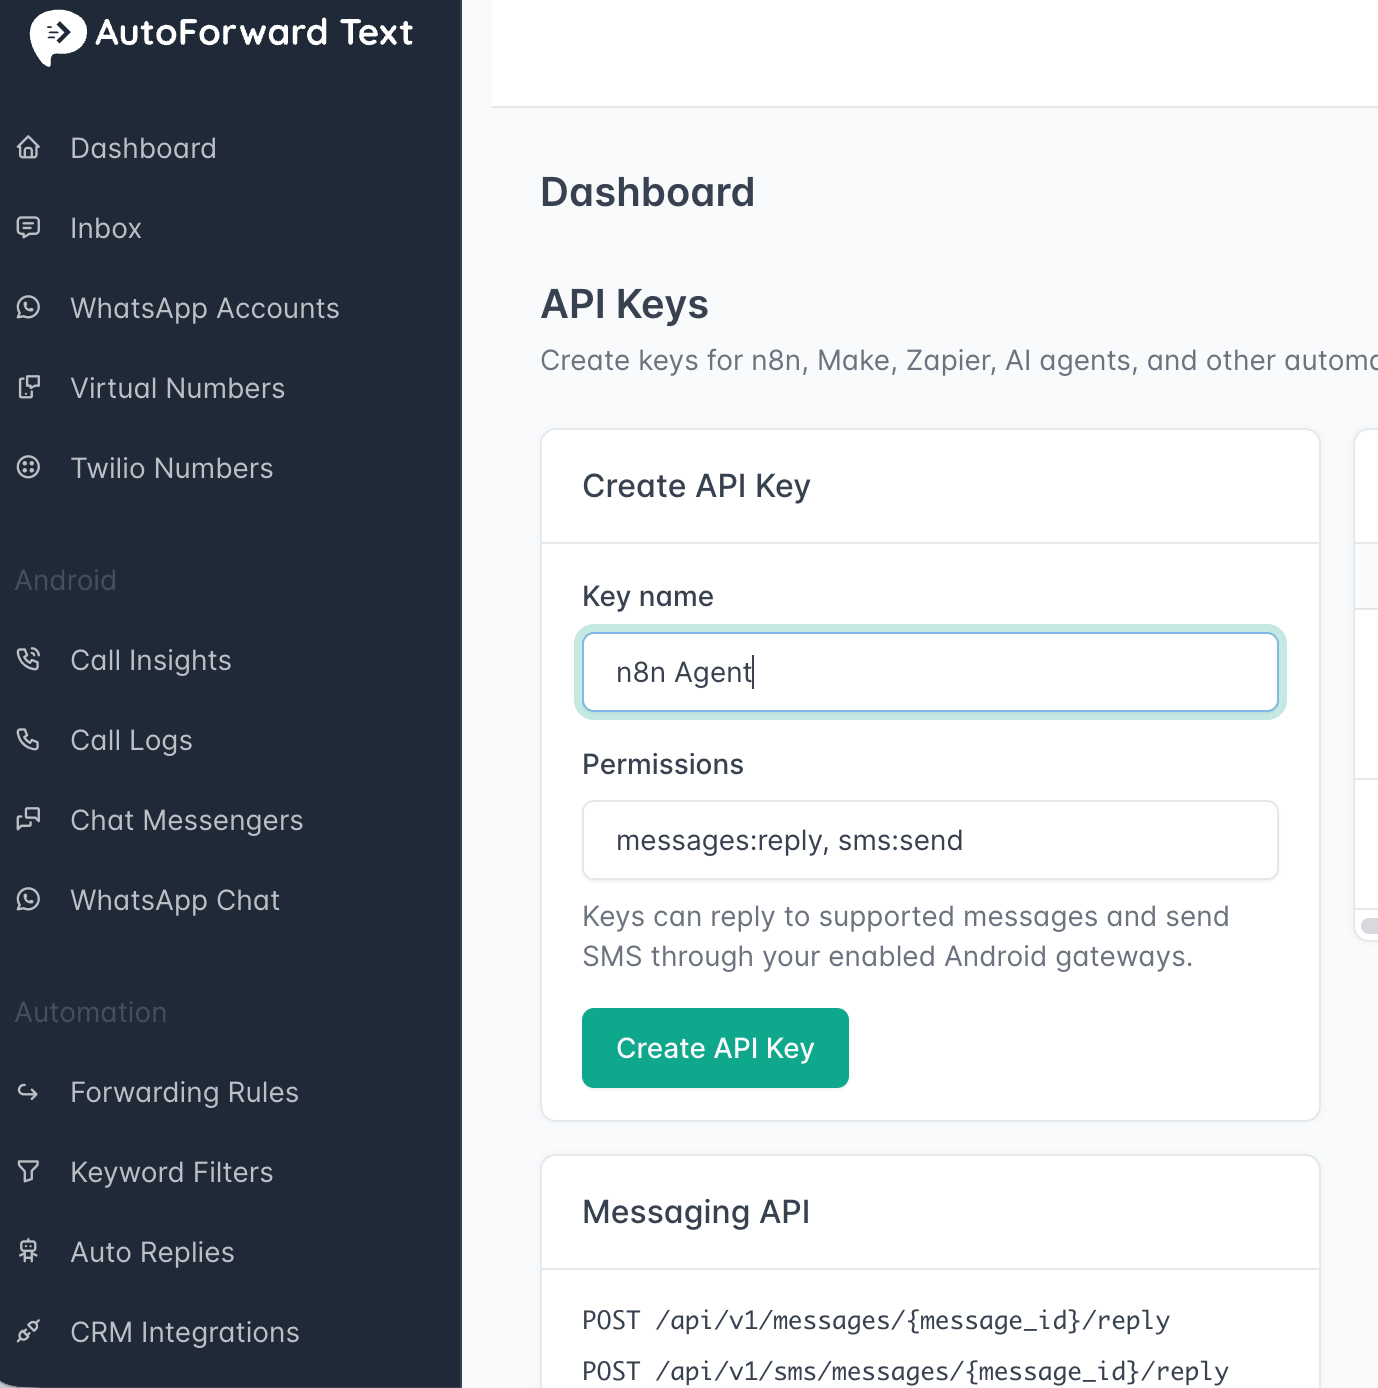Screen dimensions: 1378x1388
Task: Click the 'Create keys for n8n, Make, Zapier' description
Action: click(959, 360)
